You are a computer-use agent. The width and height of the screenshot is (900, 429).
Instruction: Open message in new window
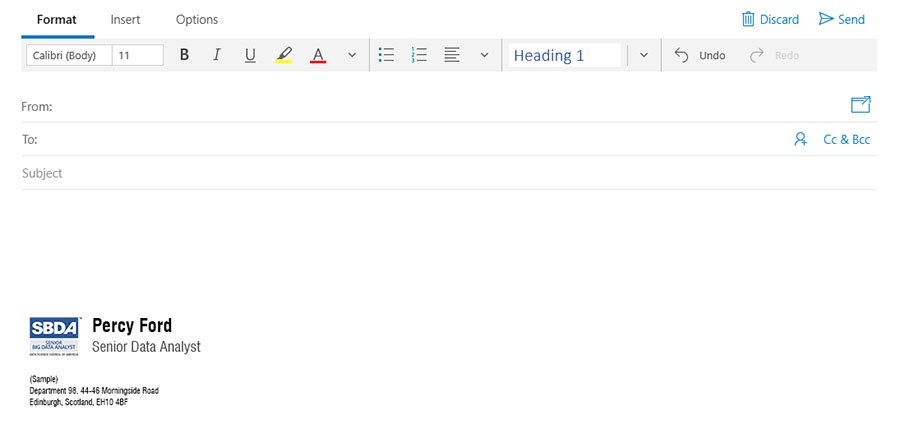click(x=860, y=105)
